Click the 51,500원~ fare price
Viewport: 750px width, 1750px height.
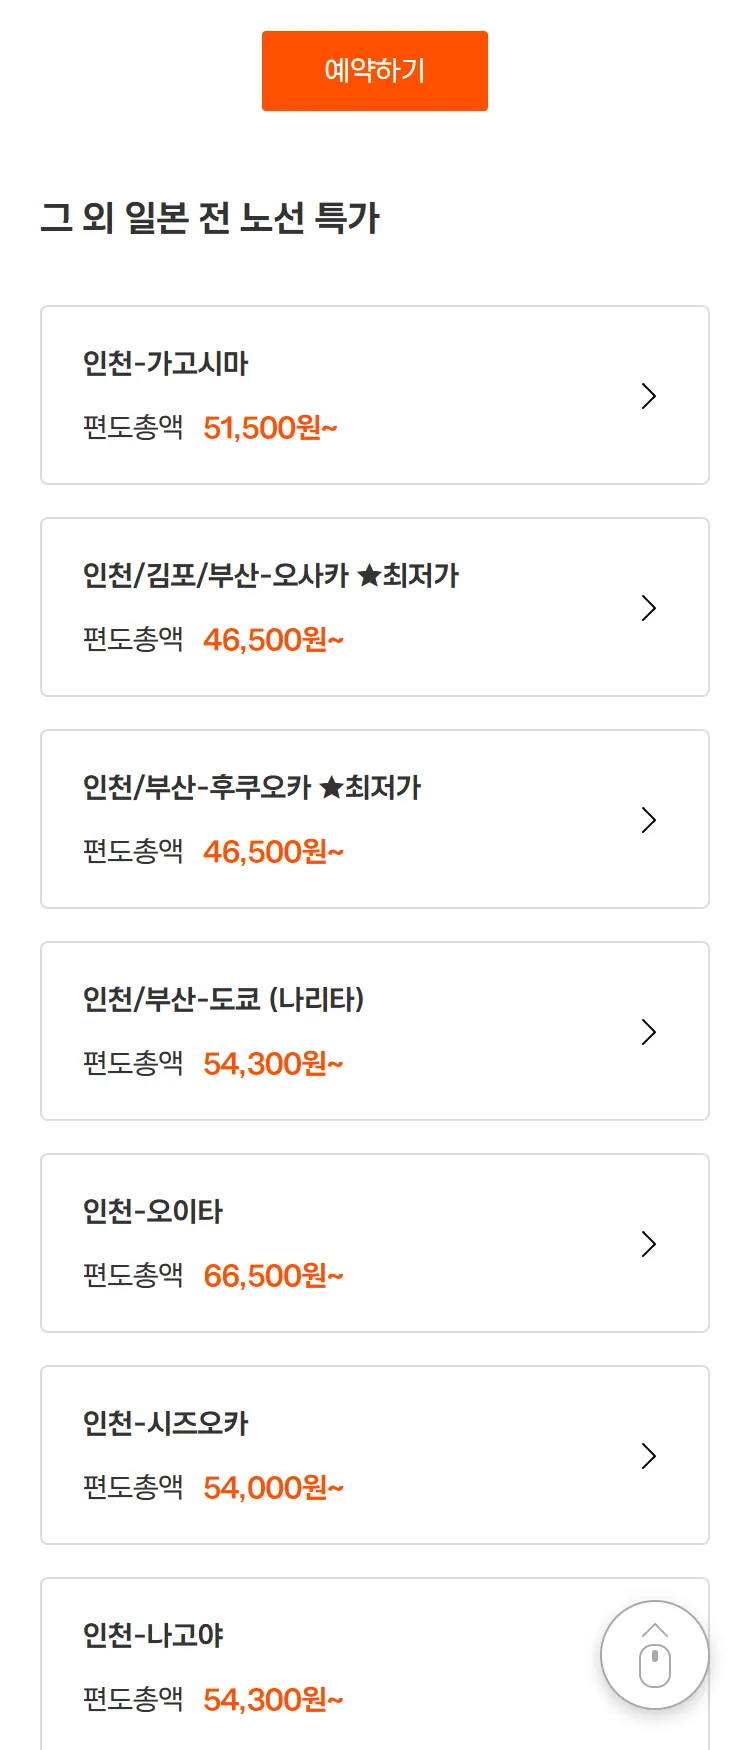270,428
